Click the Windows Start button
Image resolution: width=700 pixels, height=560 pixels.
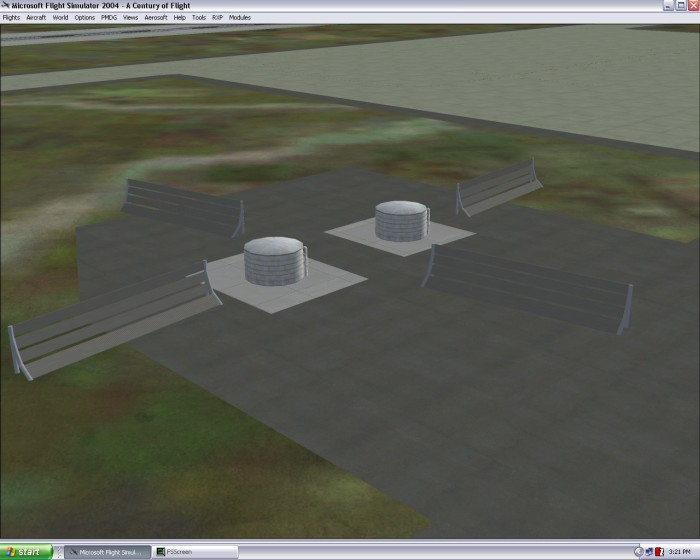27,552
